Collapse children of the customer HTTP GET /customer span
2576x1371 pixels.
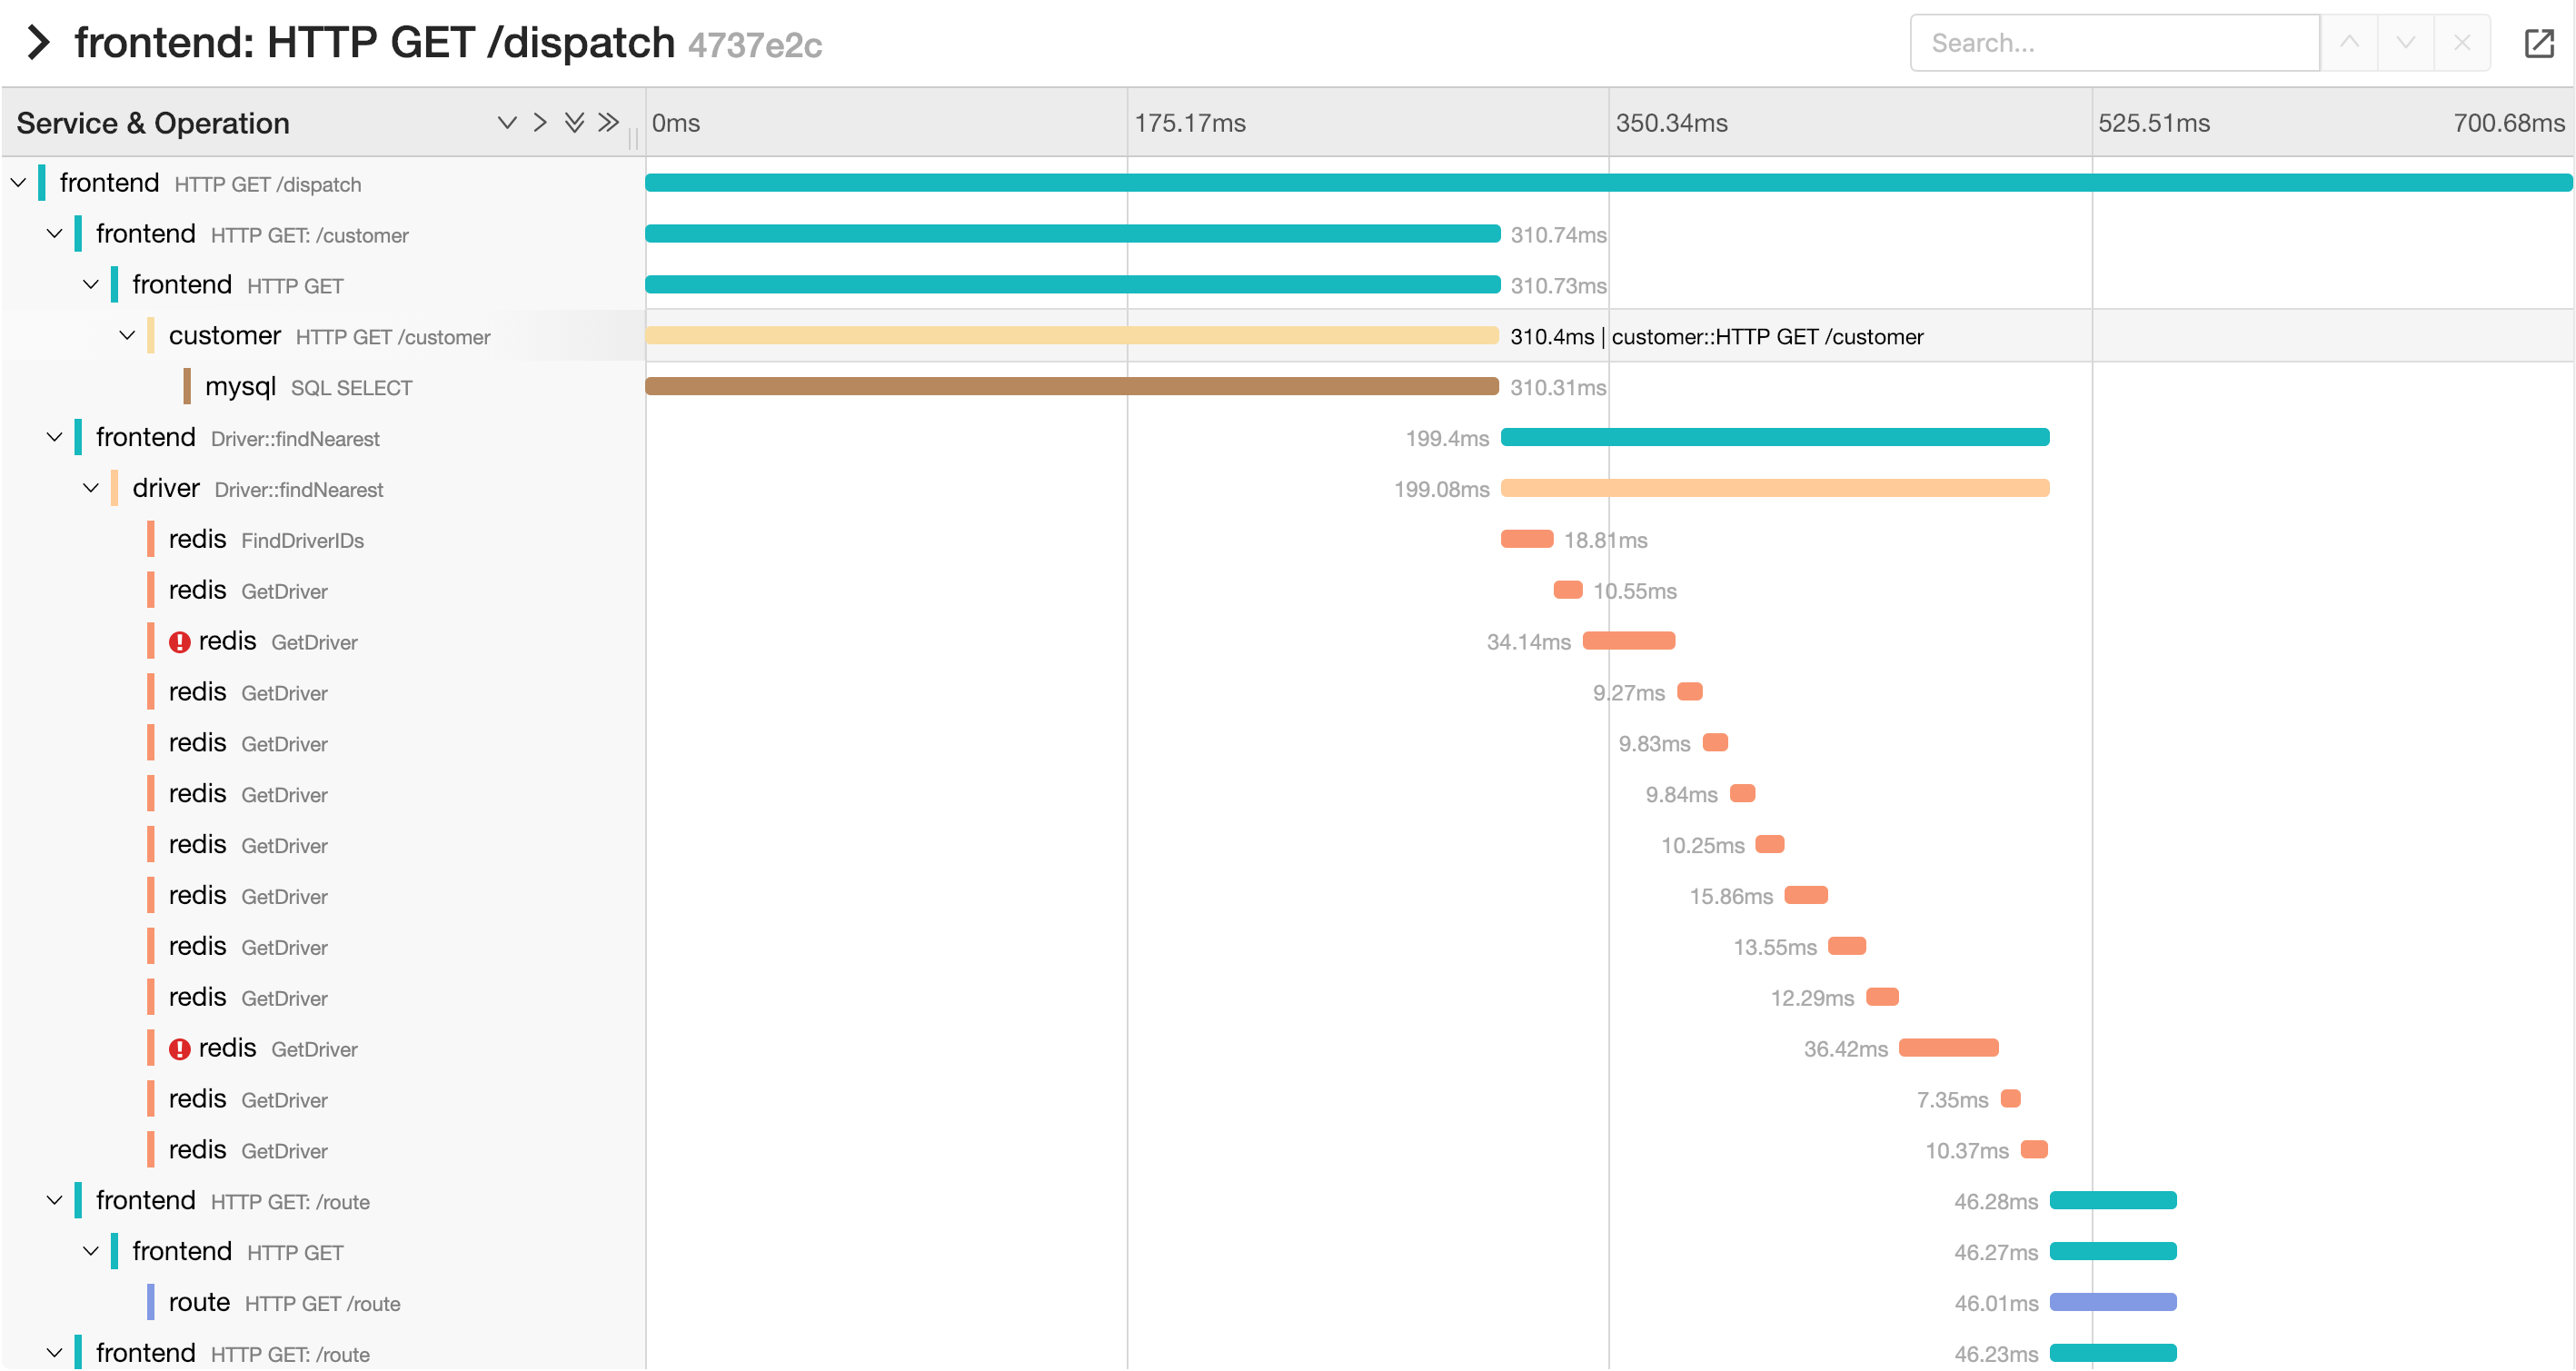(126, 335)
